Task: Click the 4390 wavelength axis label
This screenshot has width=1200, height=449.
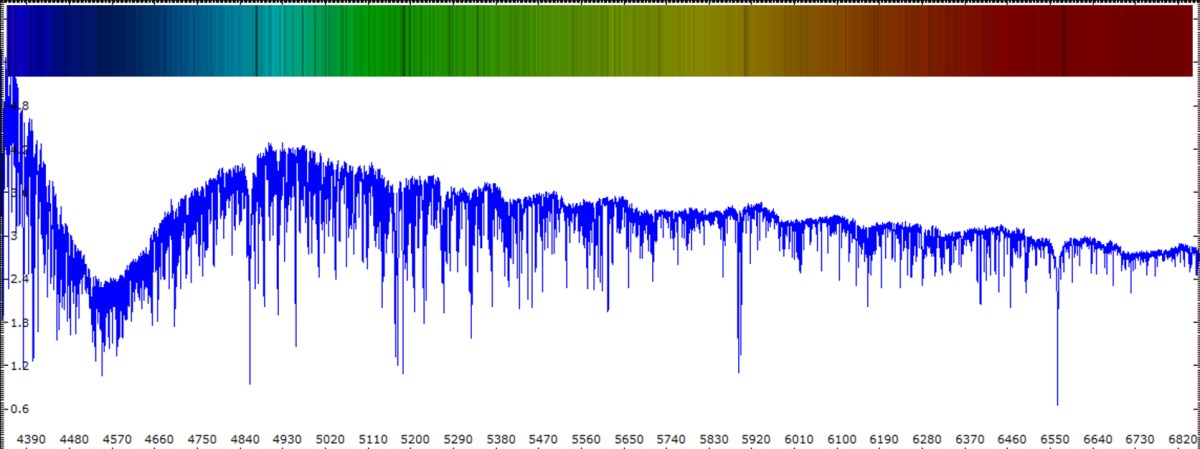Action: [x=32, y=438]
